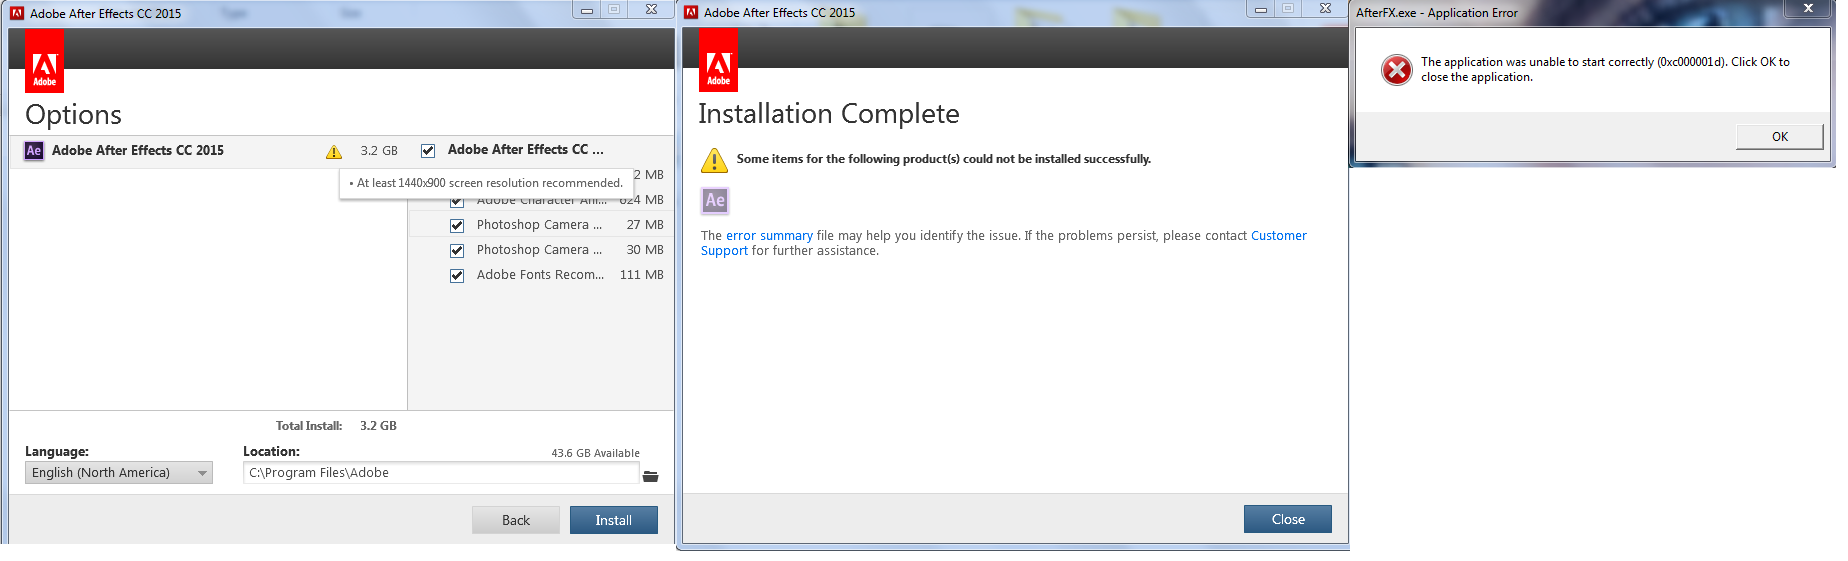Viewport: 1848px width, 561px height.
Task: Click the warning triangle in Installation Complete
Action: tap(714, 160)
